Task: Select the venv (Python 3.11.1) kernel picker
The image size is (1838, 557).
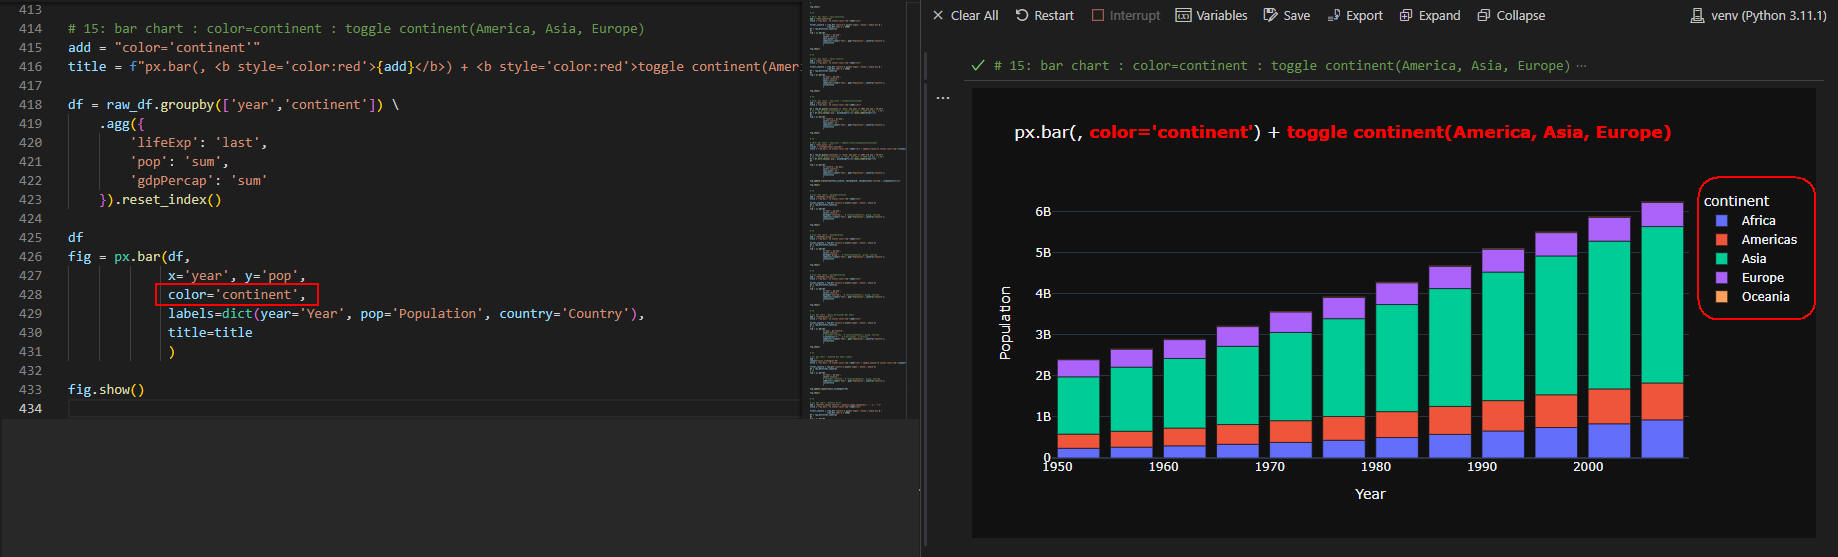Action: coord(1758,15)
